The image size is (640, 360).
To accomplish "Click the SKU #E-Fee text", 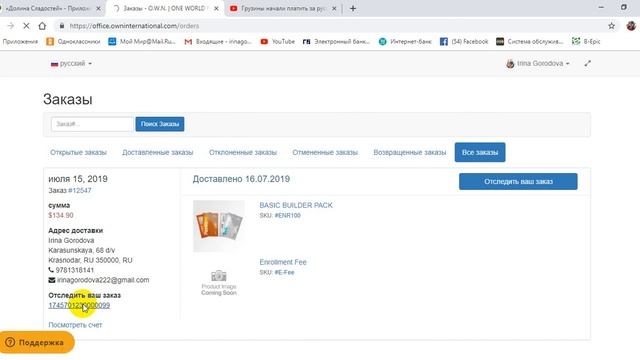I will [x=277, y=272].
